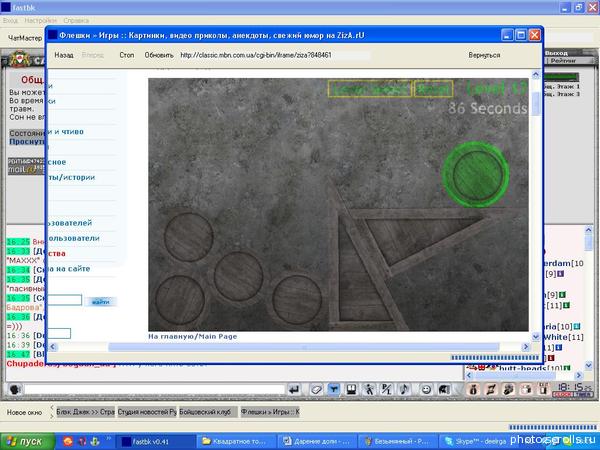Open fastbk v0.41 in the taskbar
600x450 pixels.
[155, 442]
